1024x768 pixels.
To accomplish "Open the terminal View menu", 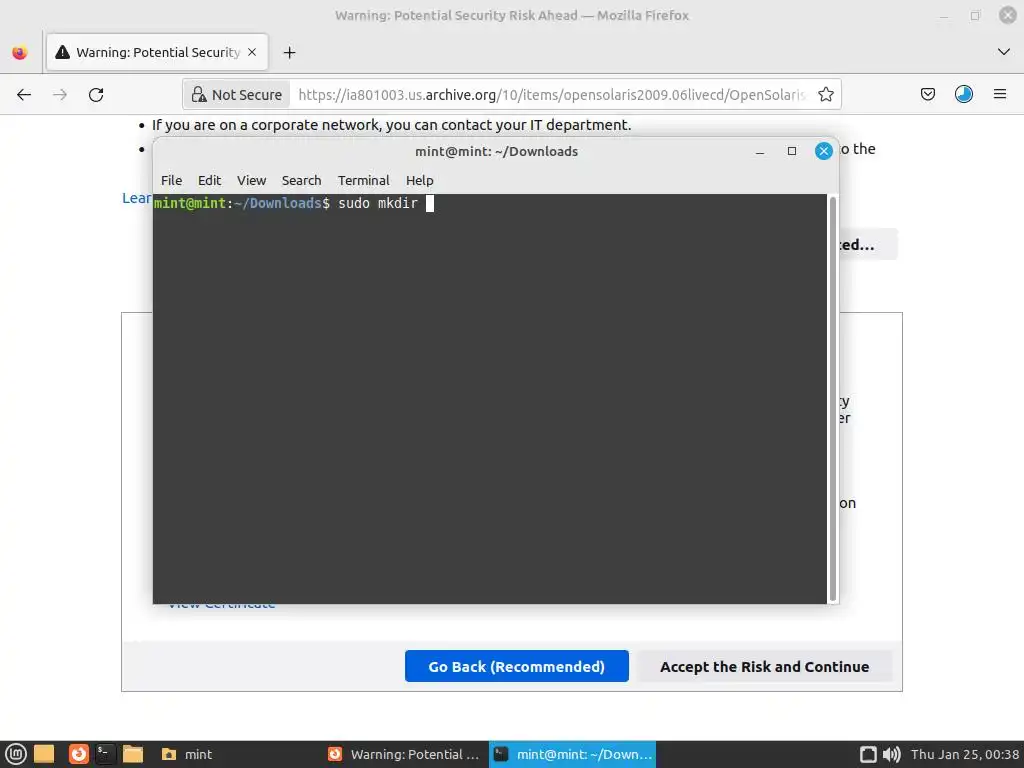I will click(251, 180).
